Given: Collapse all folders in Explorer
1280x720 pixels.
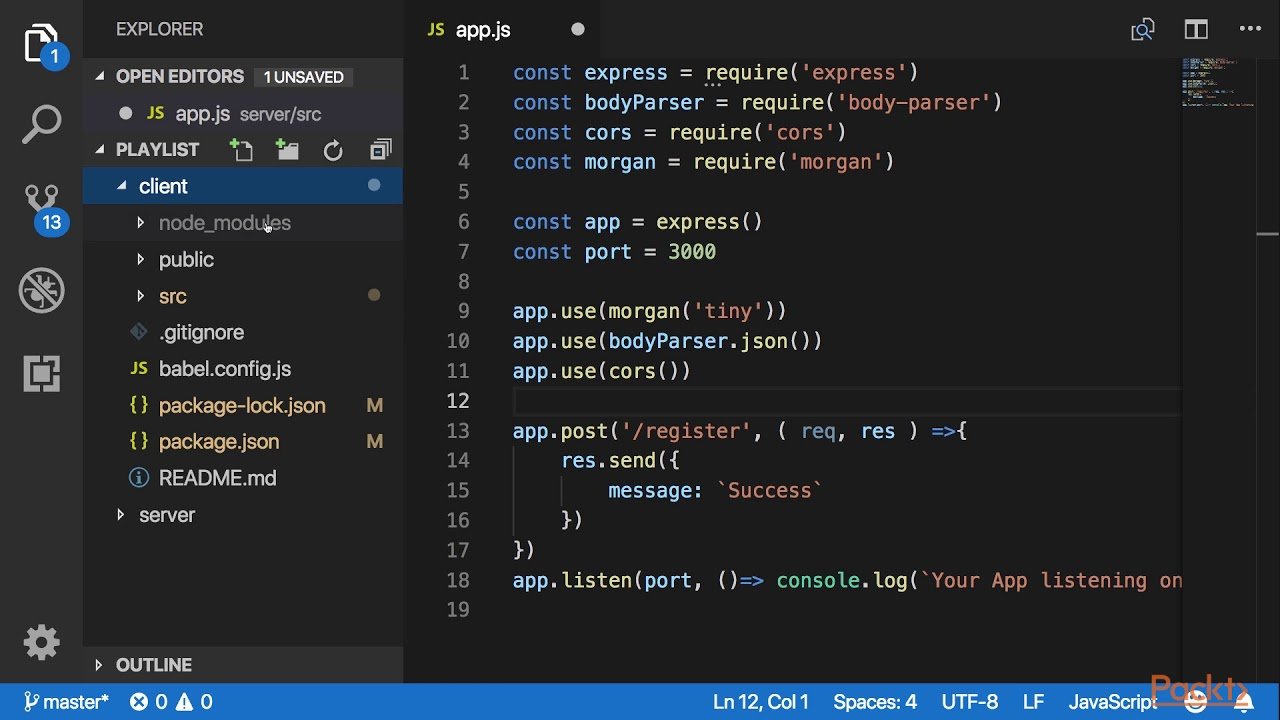Looking at the screenshot, I should pos(380,150).
